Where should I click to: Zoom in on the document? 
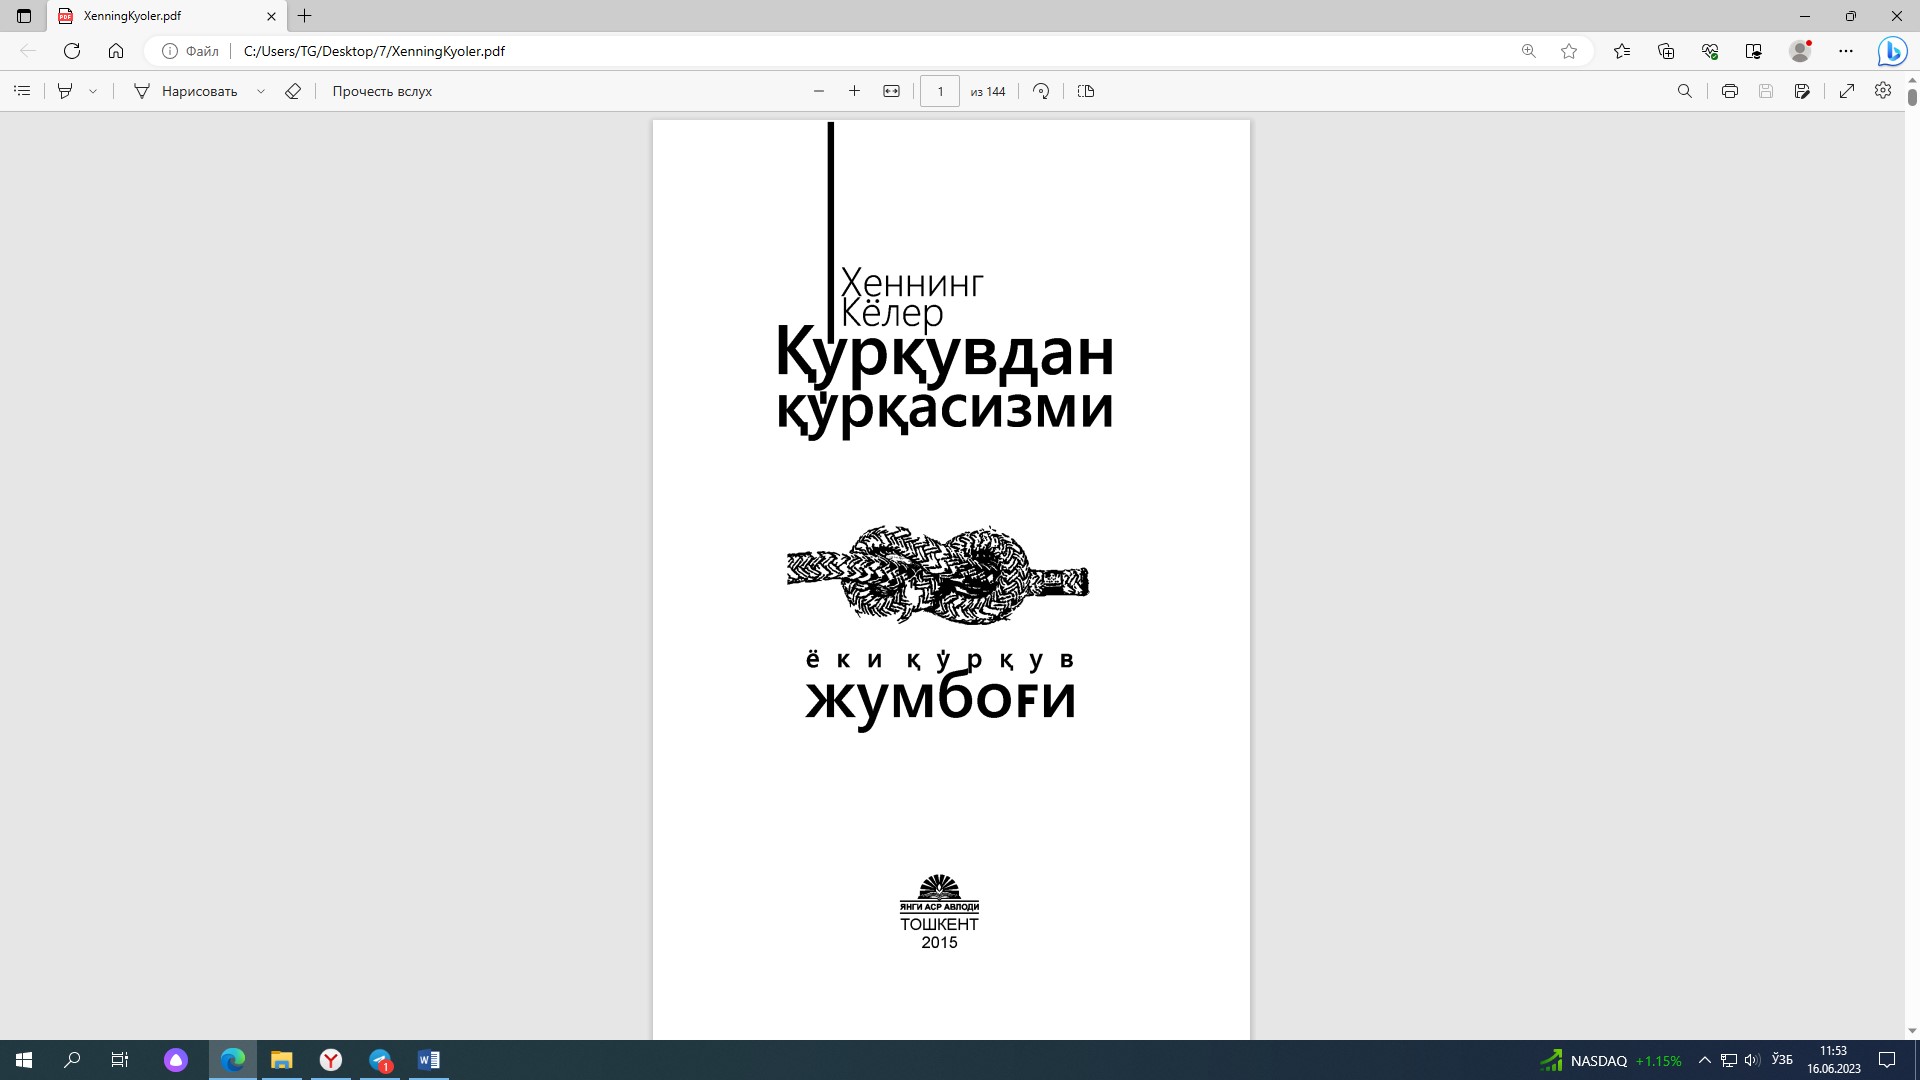click(855, 91)
